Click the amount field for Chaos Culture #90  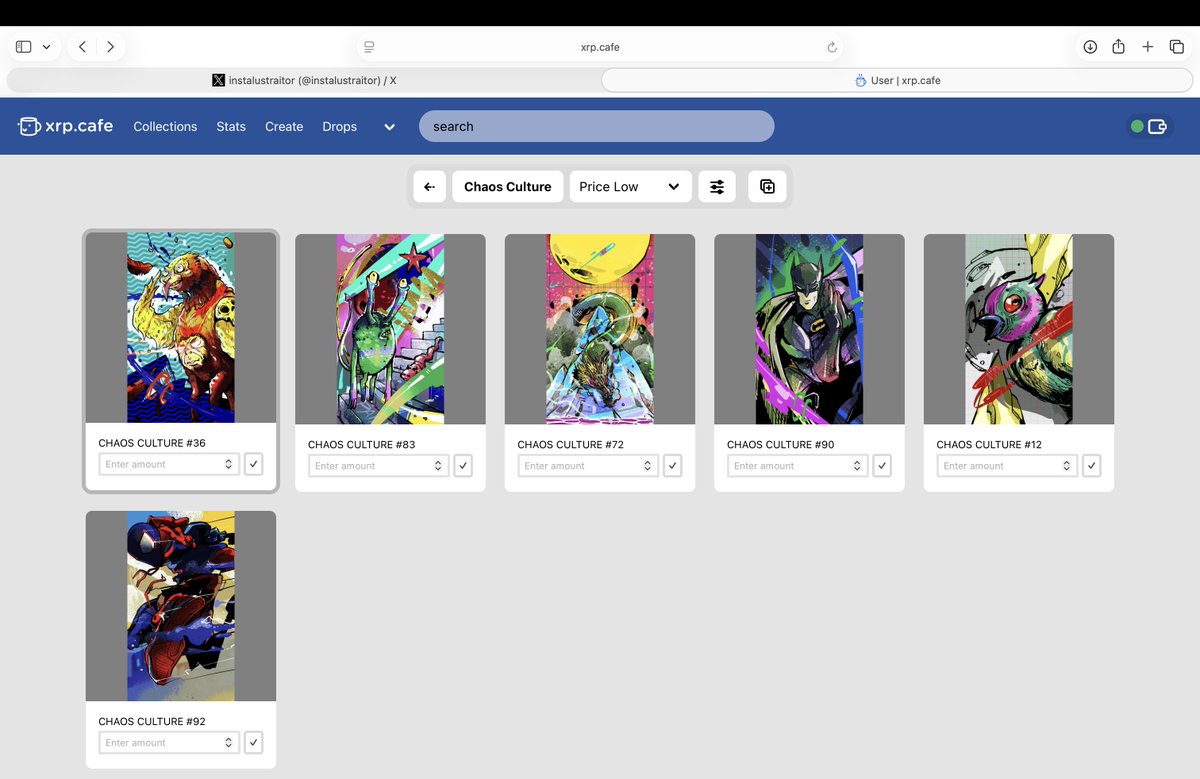click(x=797, y=466)
